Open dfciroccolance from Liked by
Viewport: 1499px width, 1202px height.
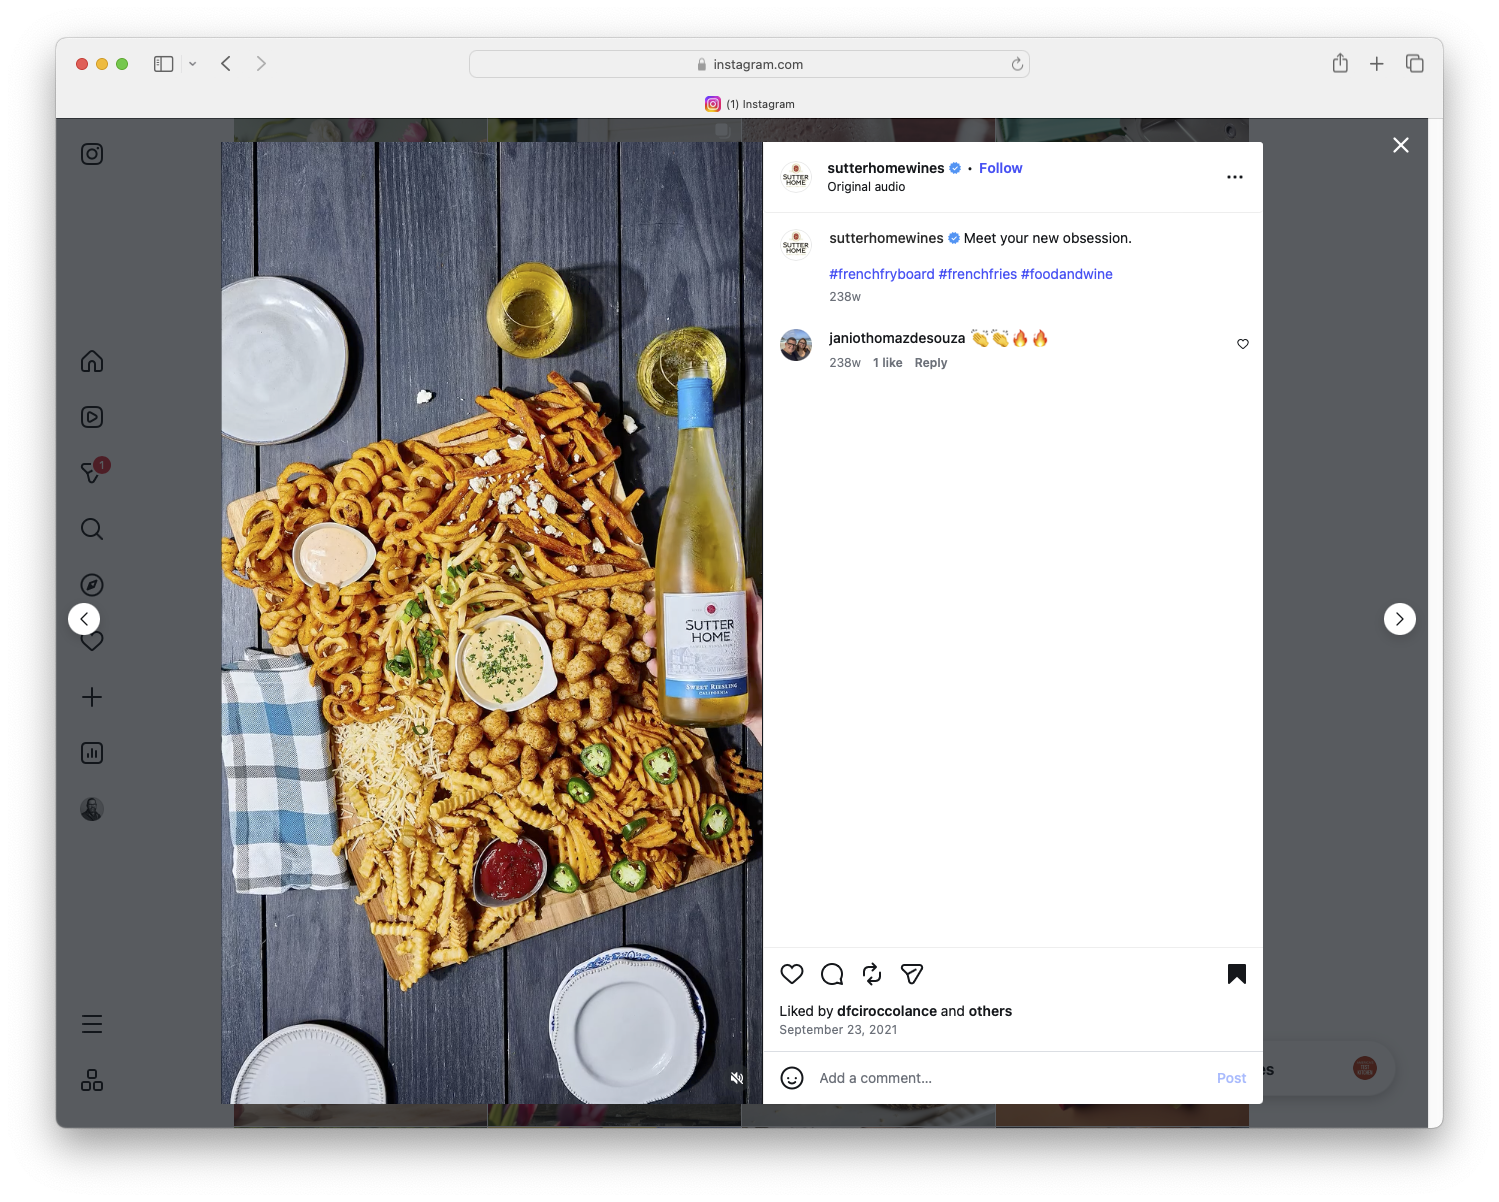point(887,1011)
